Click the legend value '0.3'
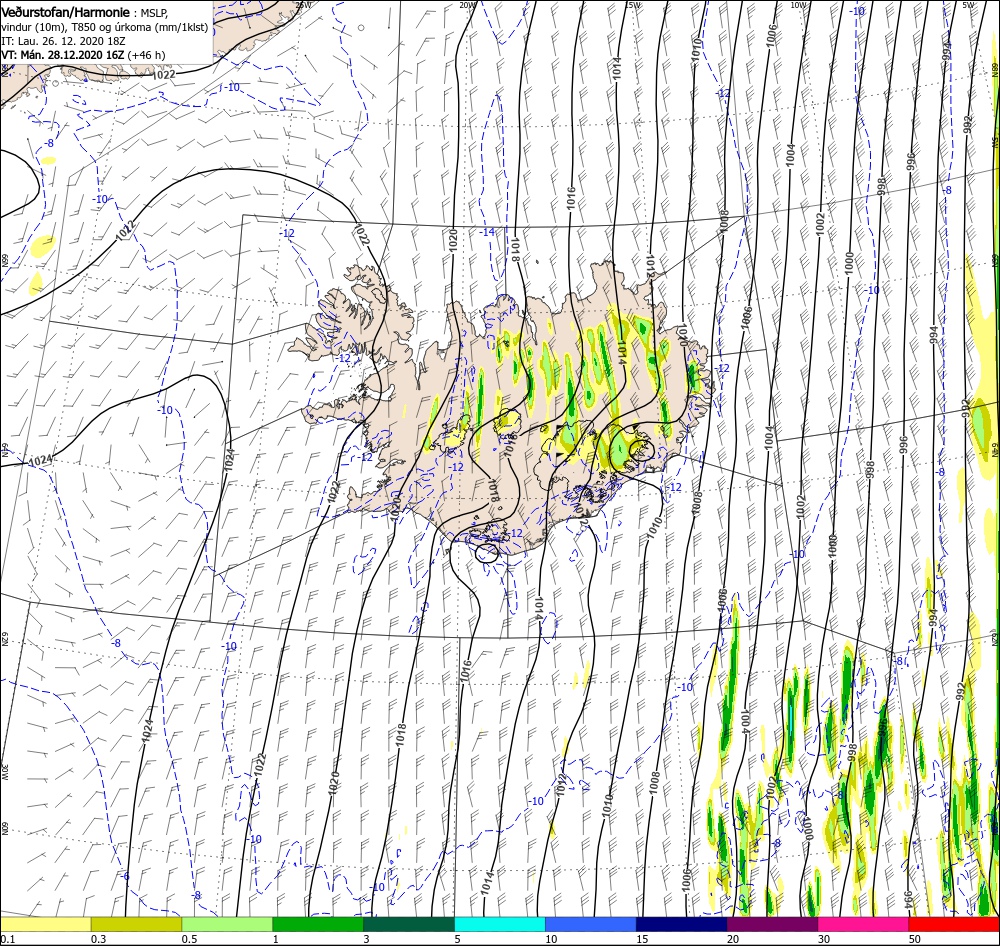Screen dimensions: 1000x946 pyautogui.click(x=98, y=939)
